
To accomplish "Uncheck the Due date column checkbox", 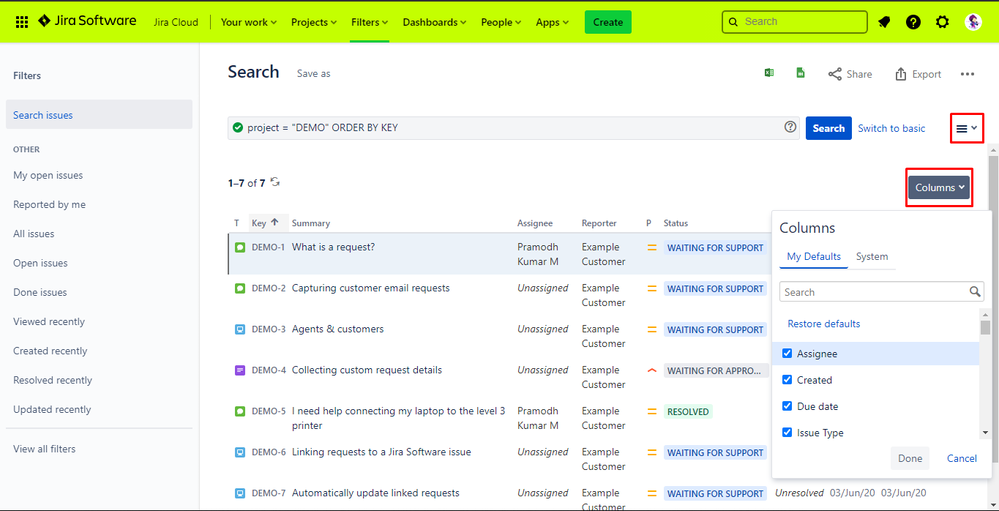I will coord(787,406).
